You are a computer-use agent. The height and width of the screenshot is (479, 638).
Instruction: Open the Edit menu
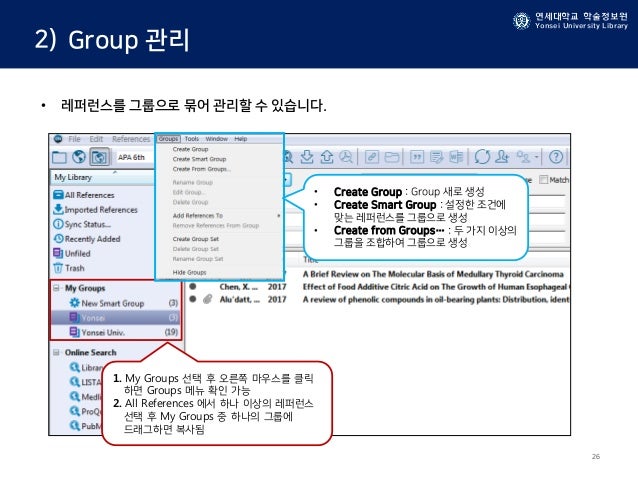[96, 139]
